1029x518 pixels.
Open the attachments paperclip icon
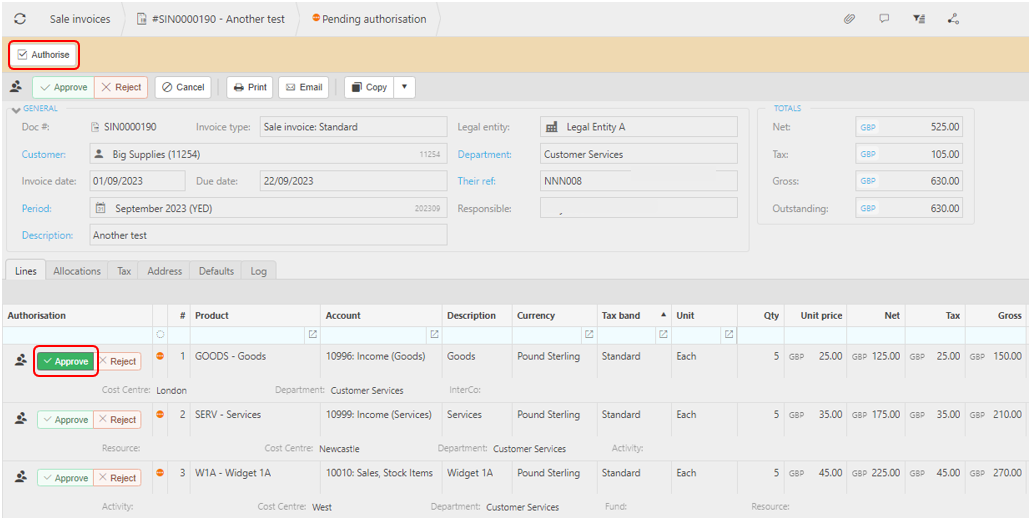849,19
